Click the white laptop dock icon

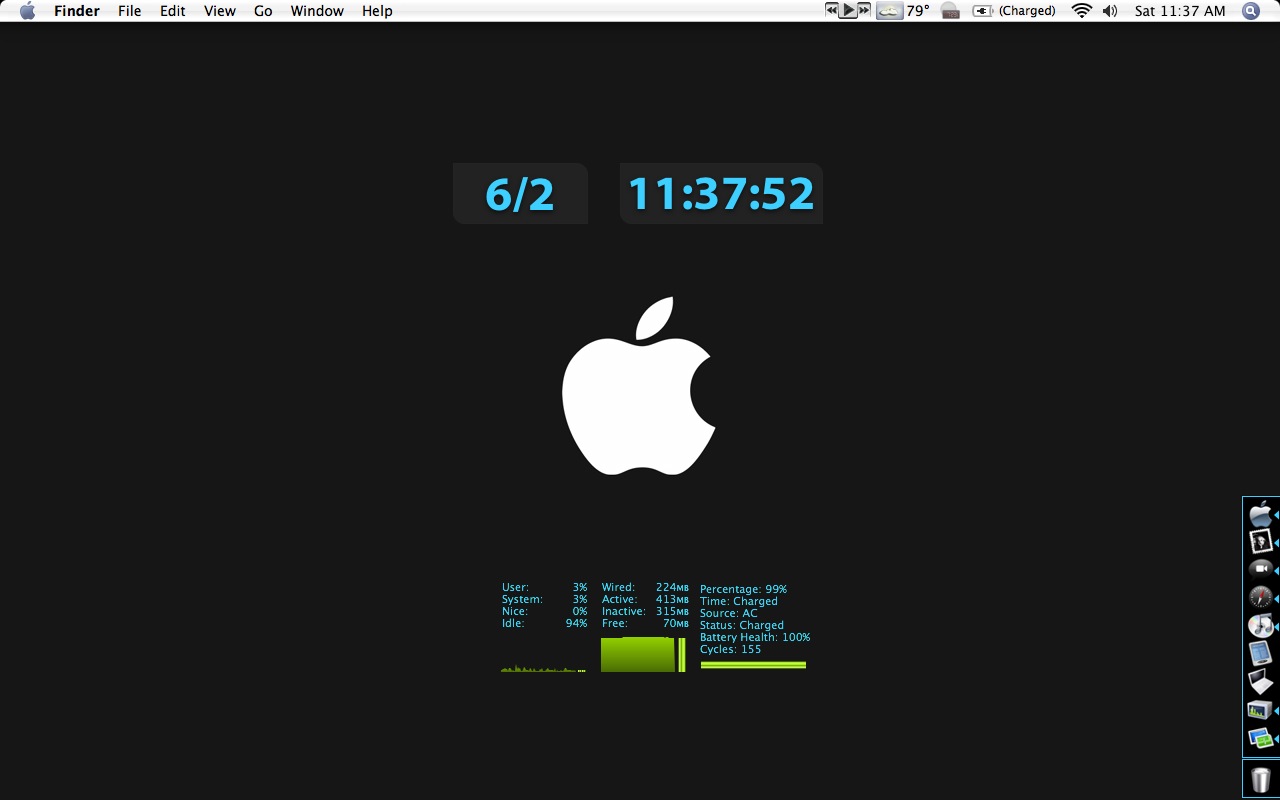pos(1260,682)
